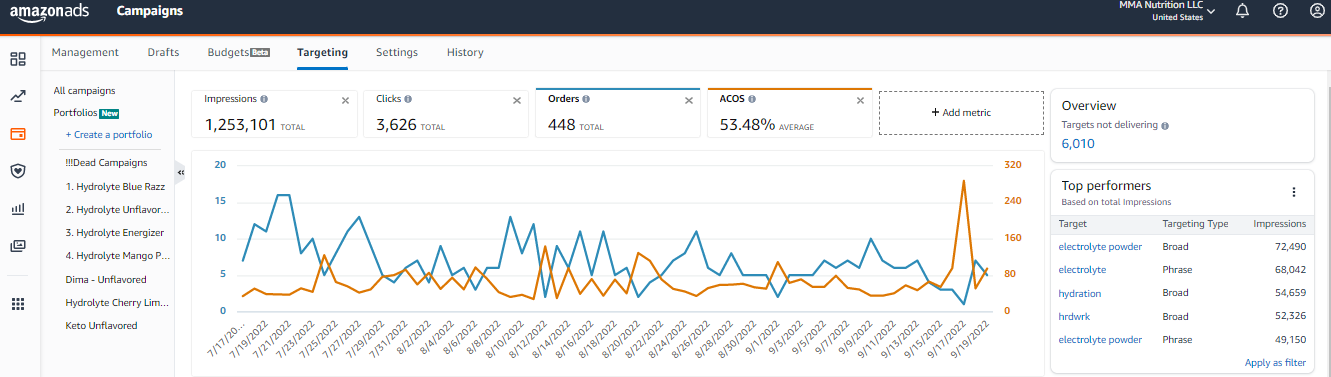This screenshot has height=377, width=1331.
Task: Open Dima - Unflavored portfolio
Action: [106, 280]
